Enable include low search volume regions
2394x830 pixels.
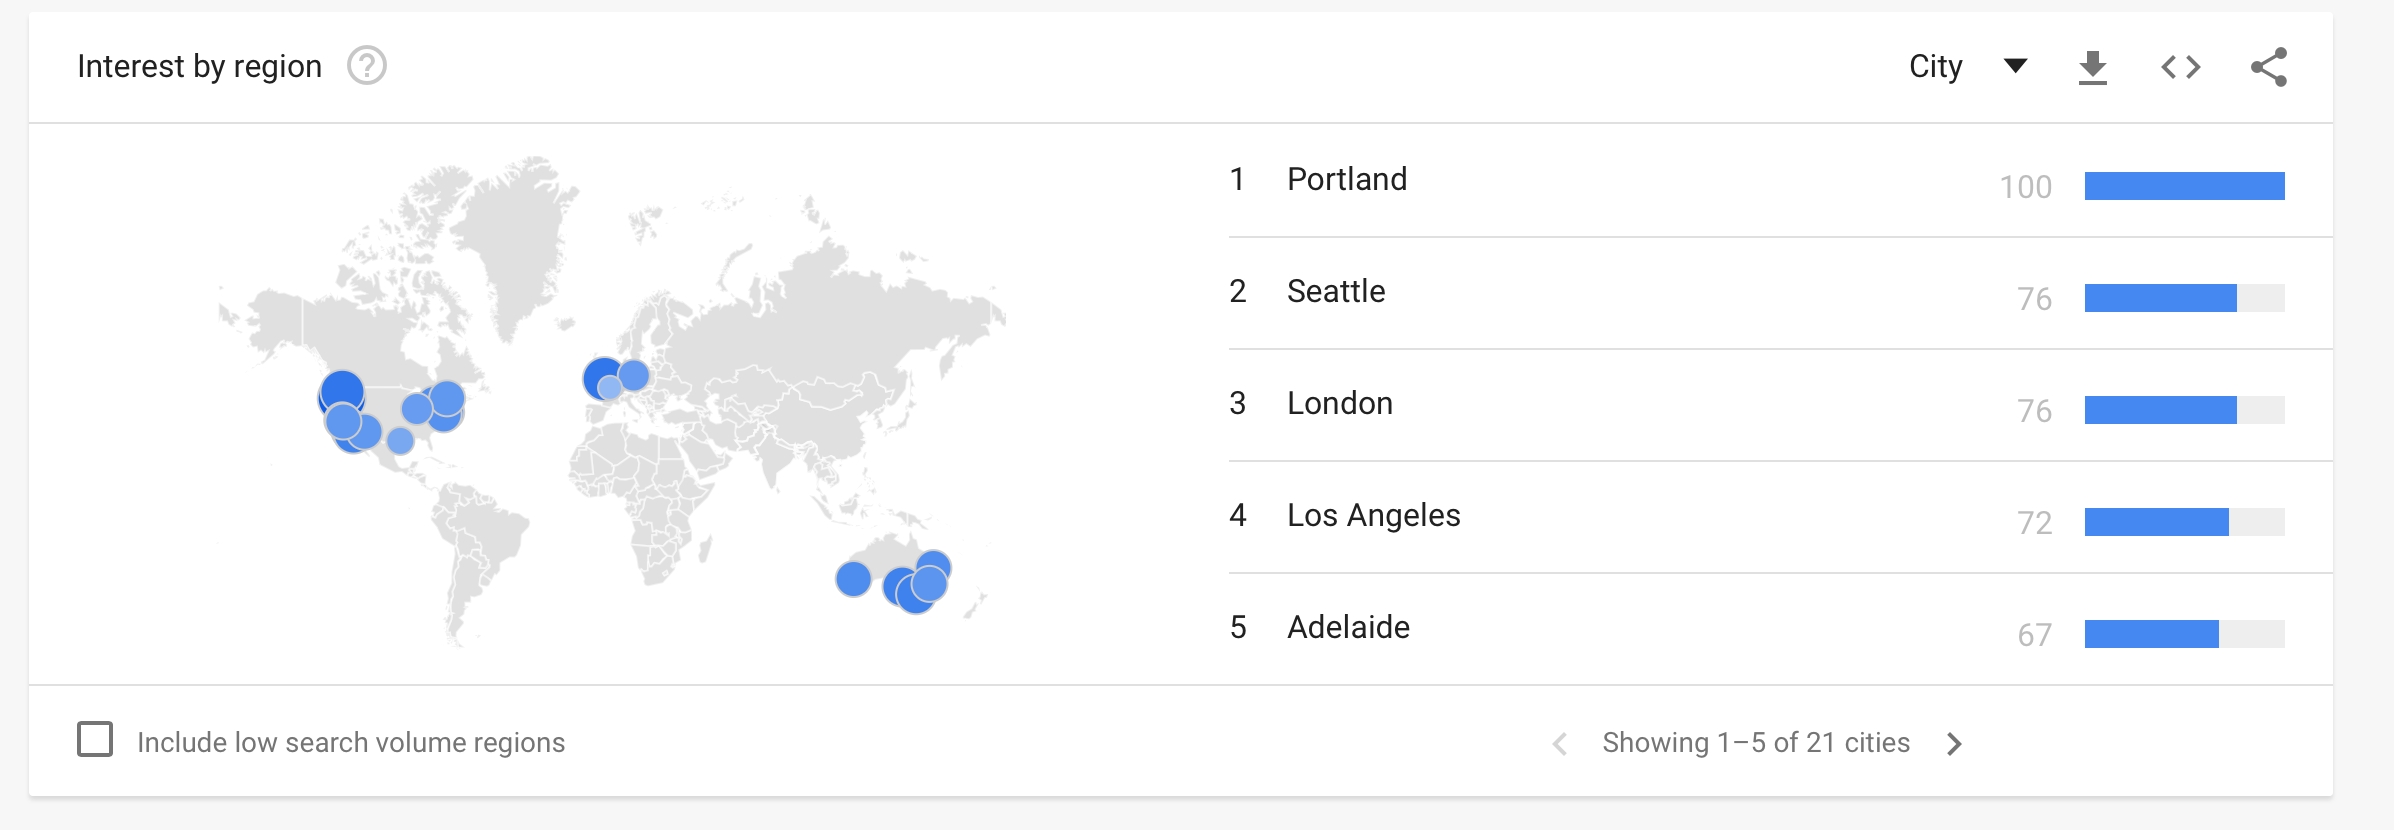pos(95,740)
